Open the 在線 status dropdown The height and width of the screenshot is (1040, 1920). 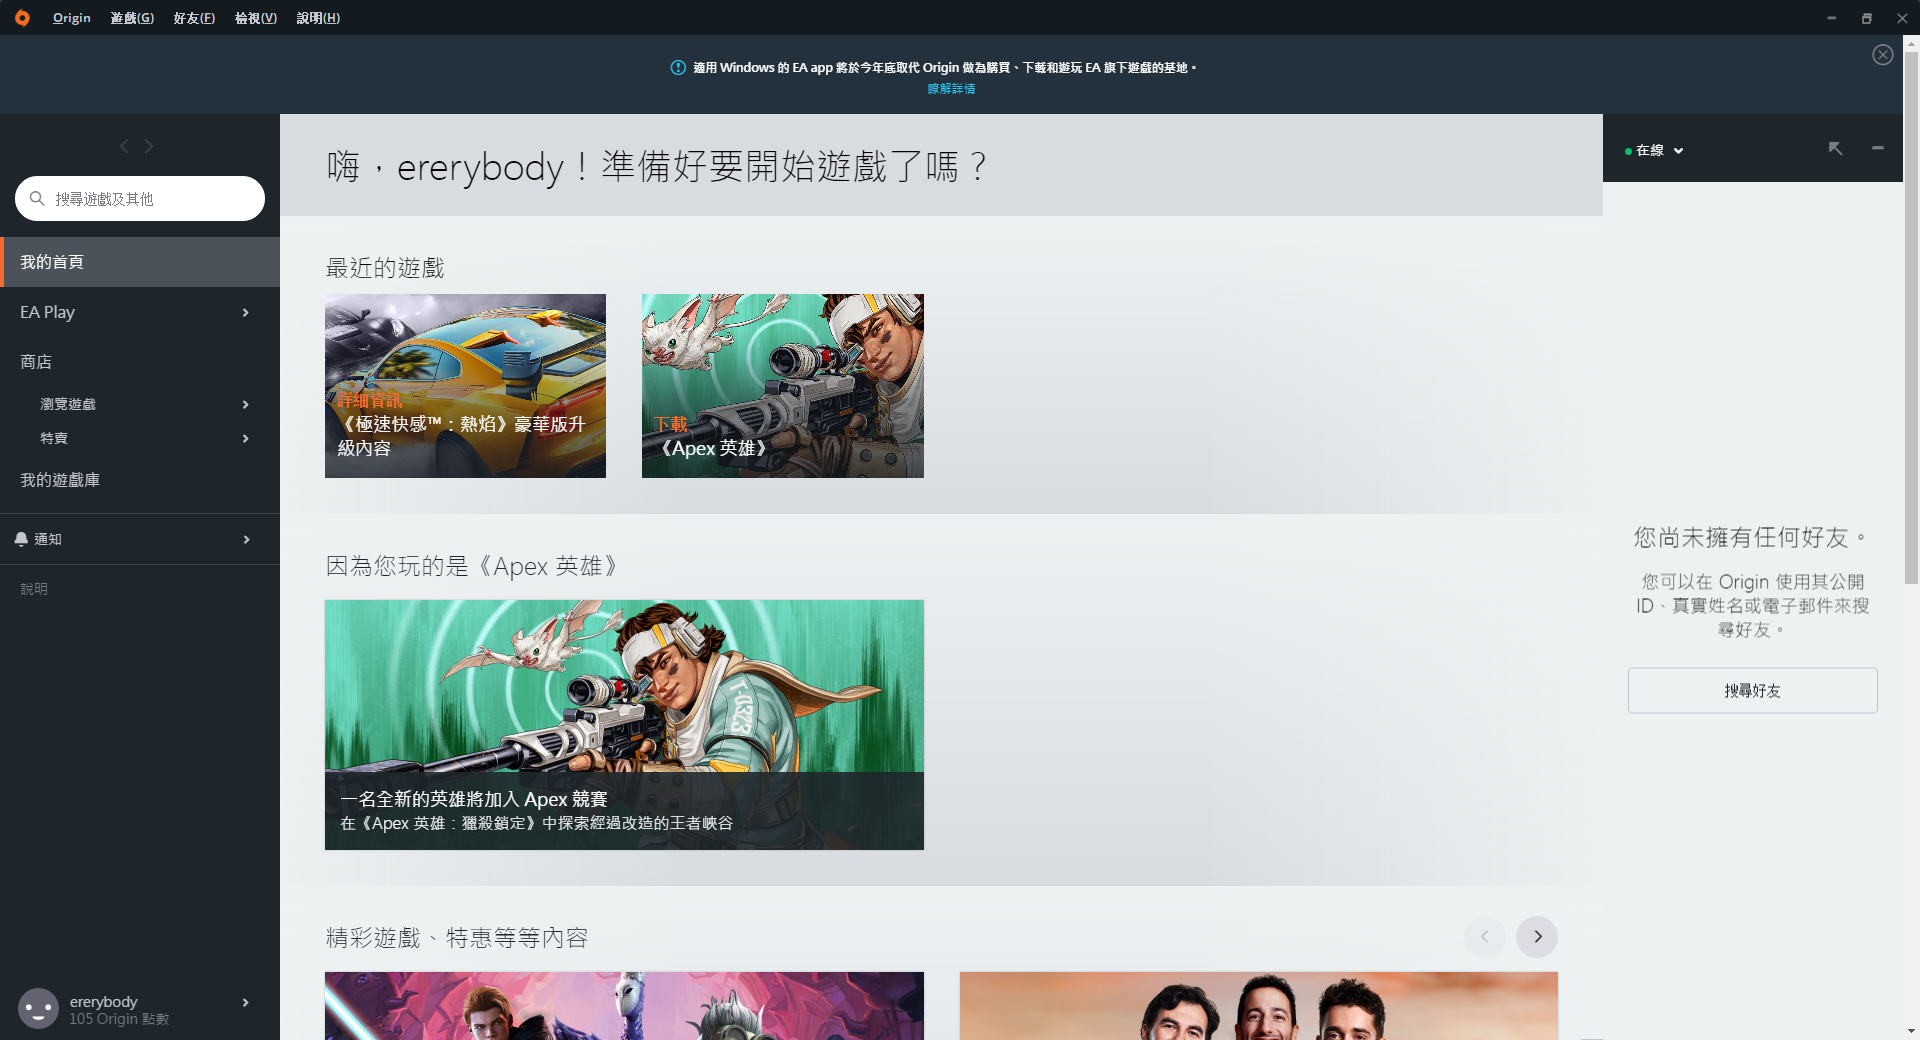[1654, 150]
